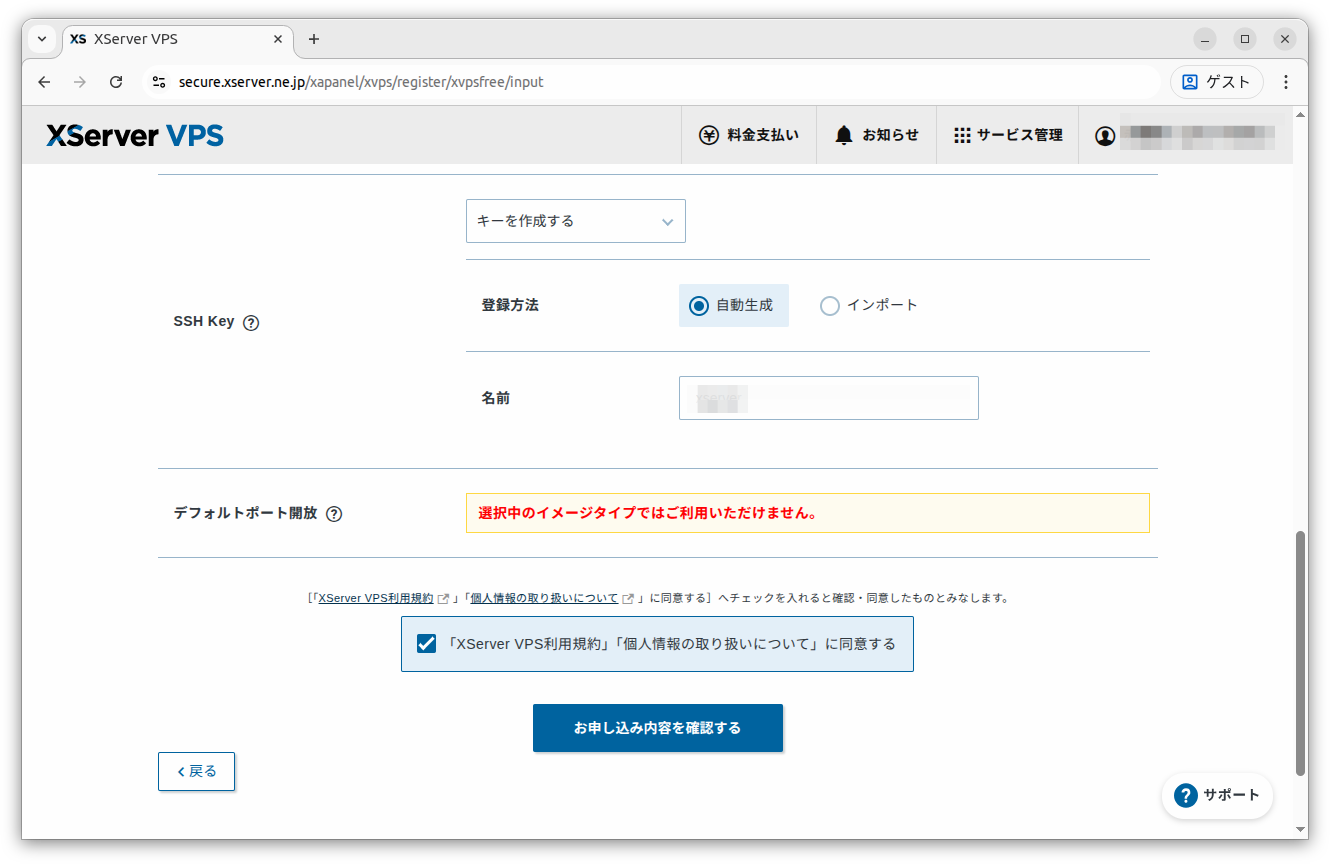Check notifications via the お知らせ bell icon

tap(876, 134)
